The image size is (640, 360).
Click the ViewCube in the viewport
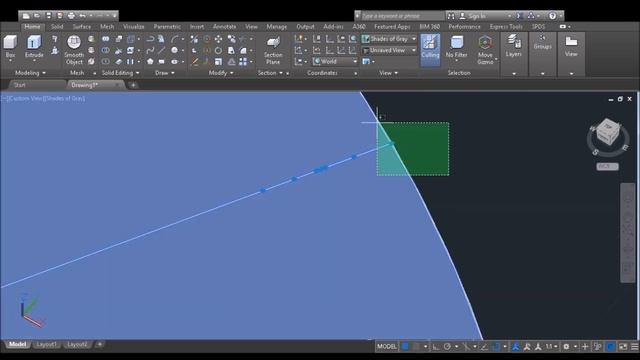(x=608, y=133)
